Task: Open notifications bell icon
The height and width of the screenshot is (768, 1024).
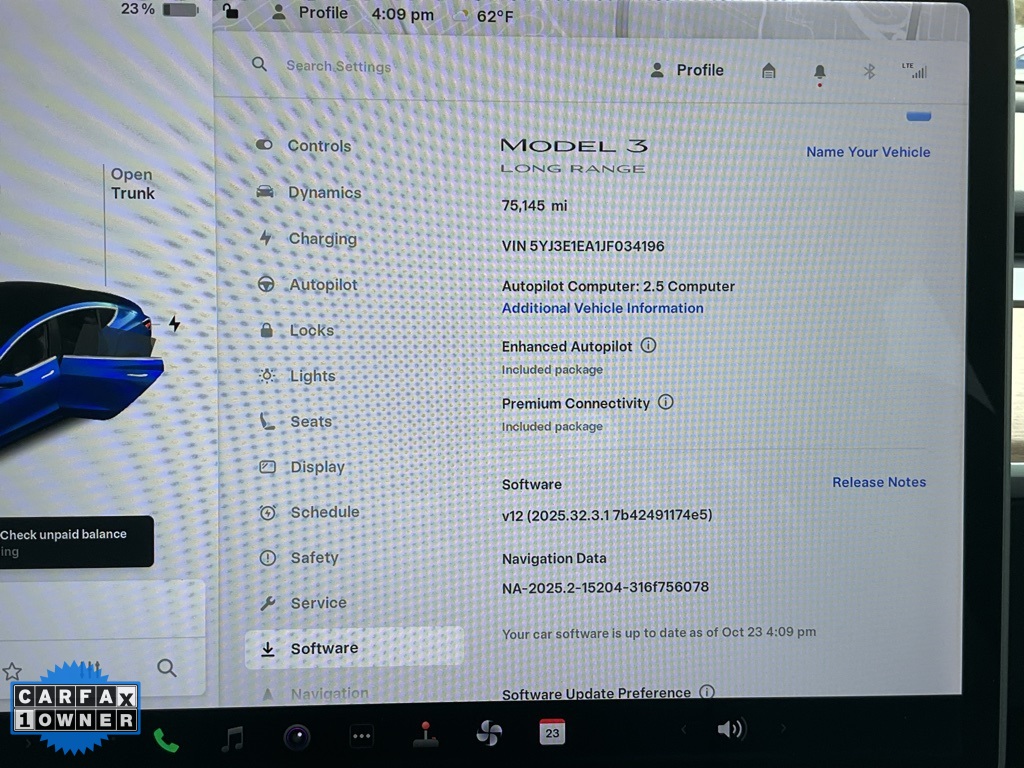Action: [820, 72]
